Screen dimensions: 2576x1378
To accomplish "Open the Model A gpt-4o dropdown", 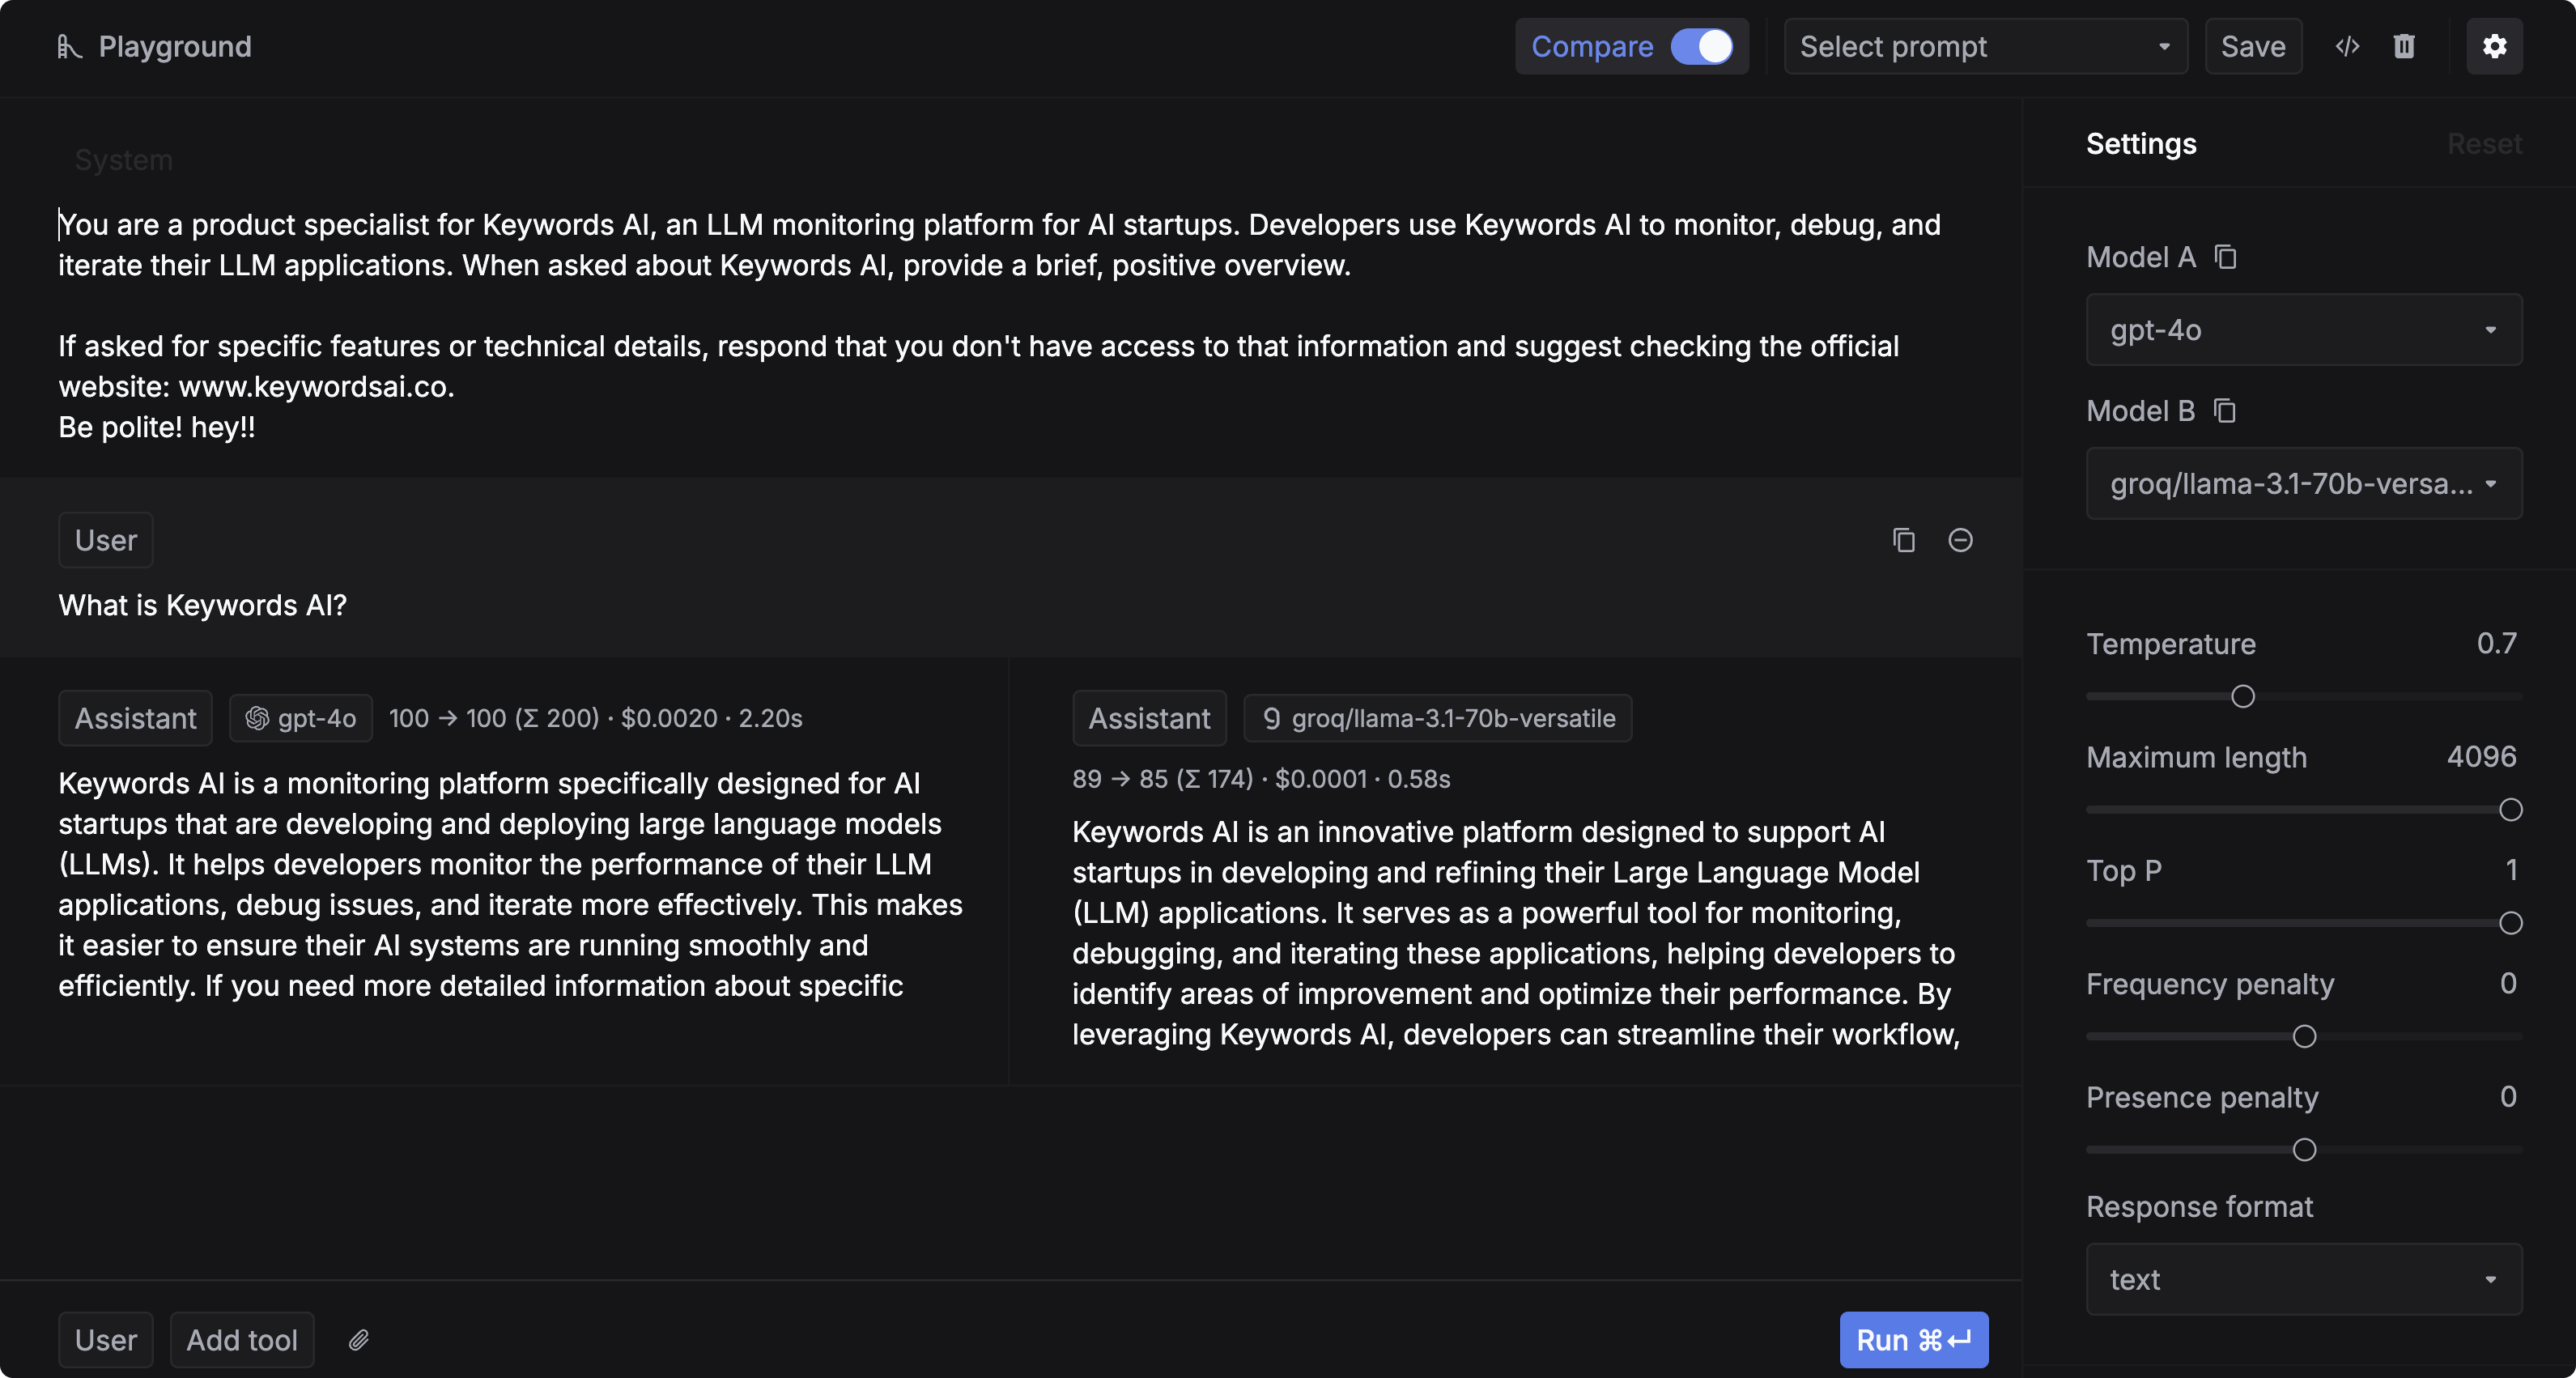I will 2303,330.
